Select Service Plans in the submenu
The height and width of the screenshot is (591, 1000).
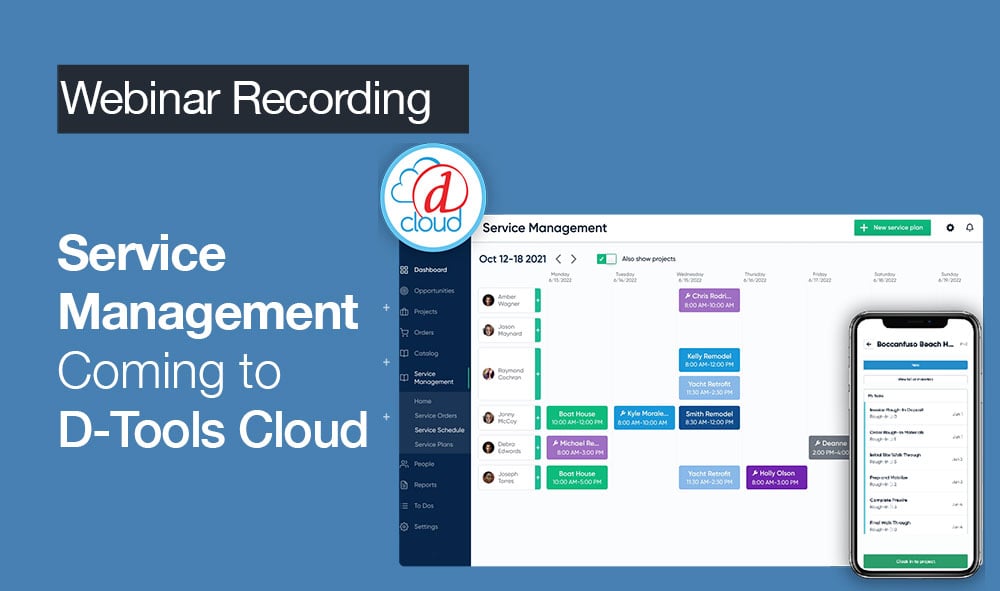(x=434, y=444)
